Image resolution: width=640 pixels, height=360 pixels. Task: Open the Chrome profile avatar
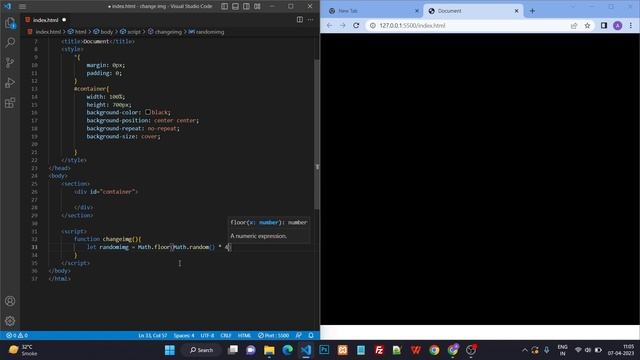click(618, 25)
